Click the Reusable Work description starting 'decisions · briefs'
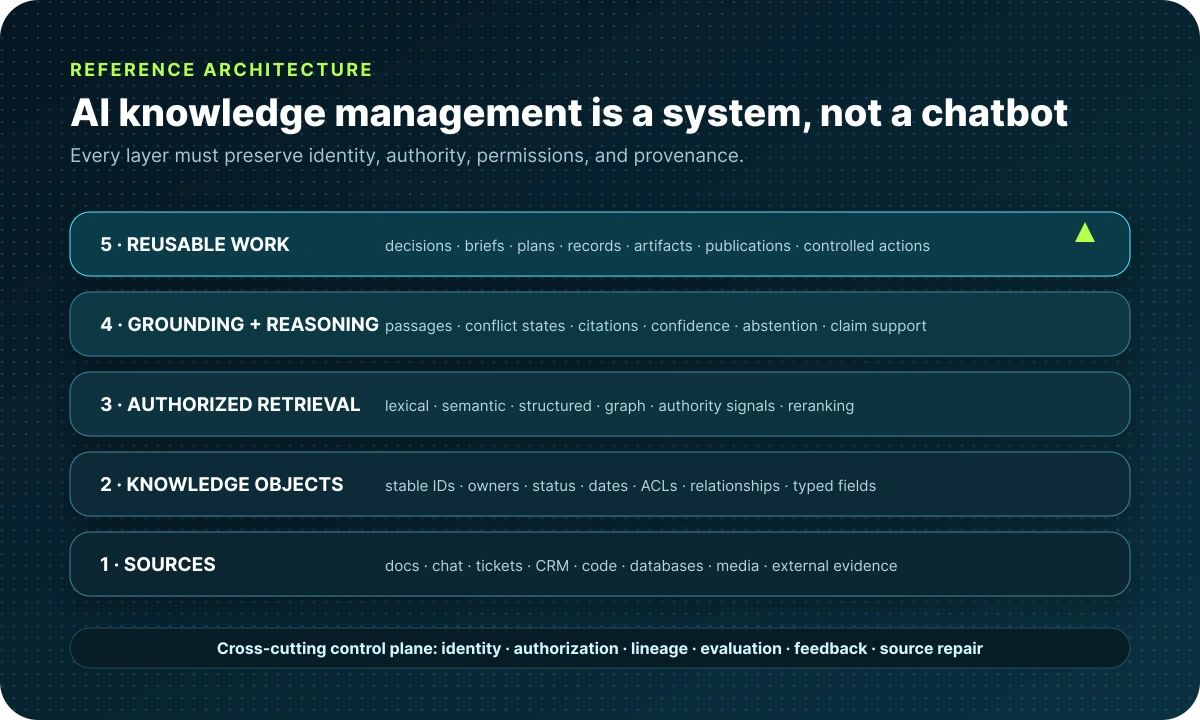Viewport: 1200px width, 720px height. tap(657, 246)
